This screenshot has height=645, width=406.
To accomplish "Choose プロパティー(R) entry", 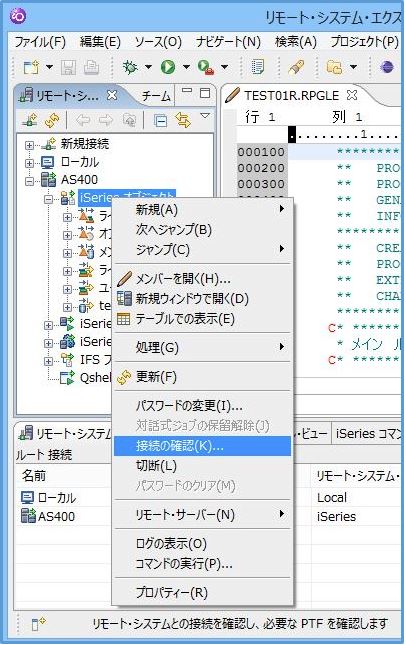I will [x=202, y=593].
